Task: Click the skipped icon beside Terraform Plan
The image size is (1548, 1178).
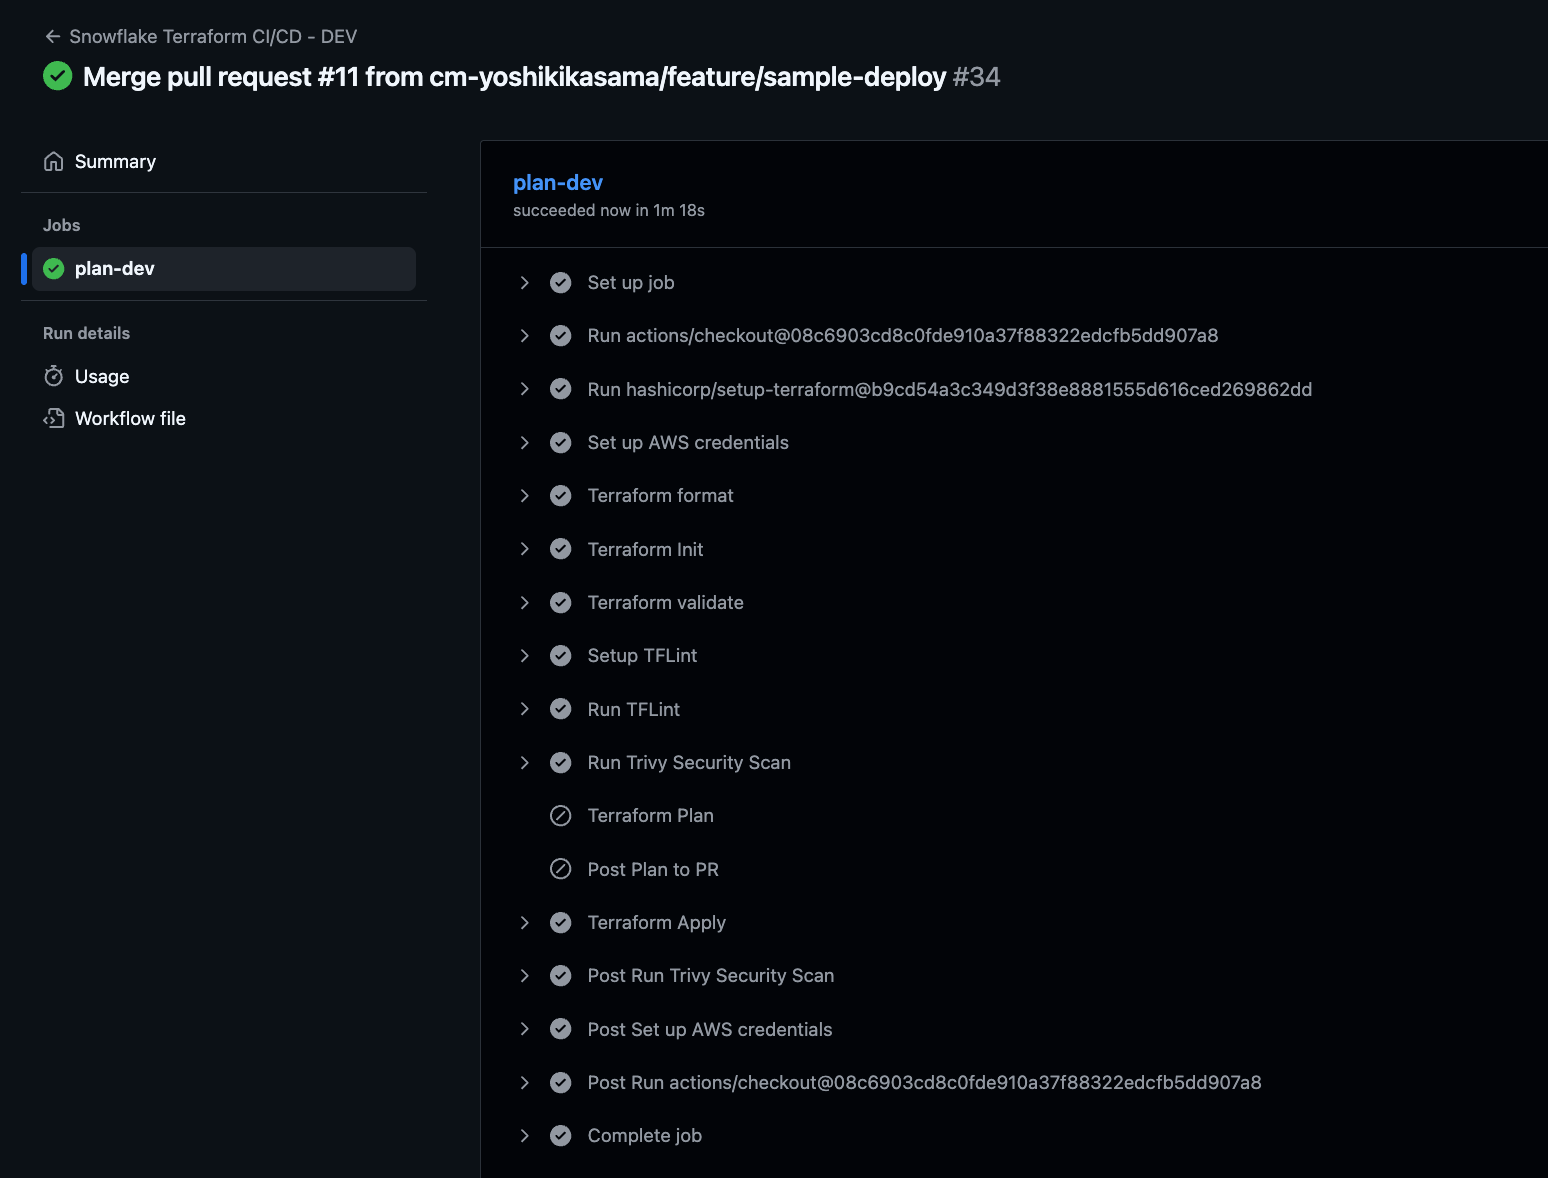Action: coord(561,816)
